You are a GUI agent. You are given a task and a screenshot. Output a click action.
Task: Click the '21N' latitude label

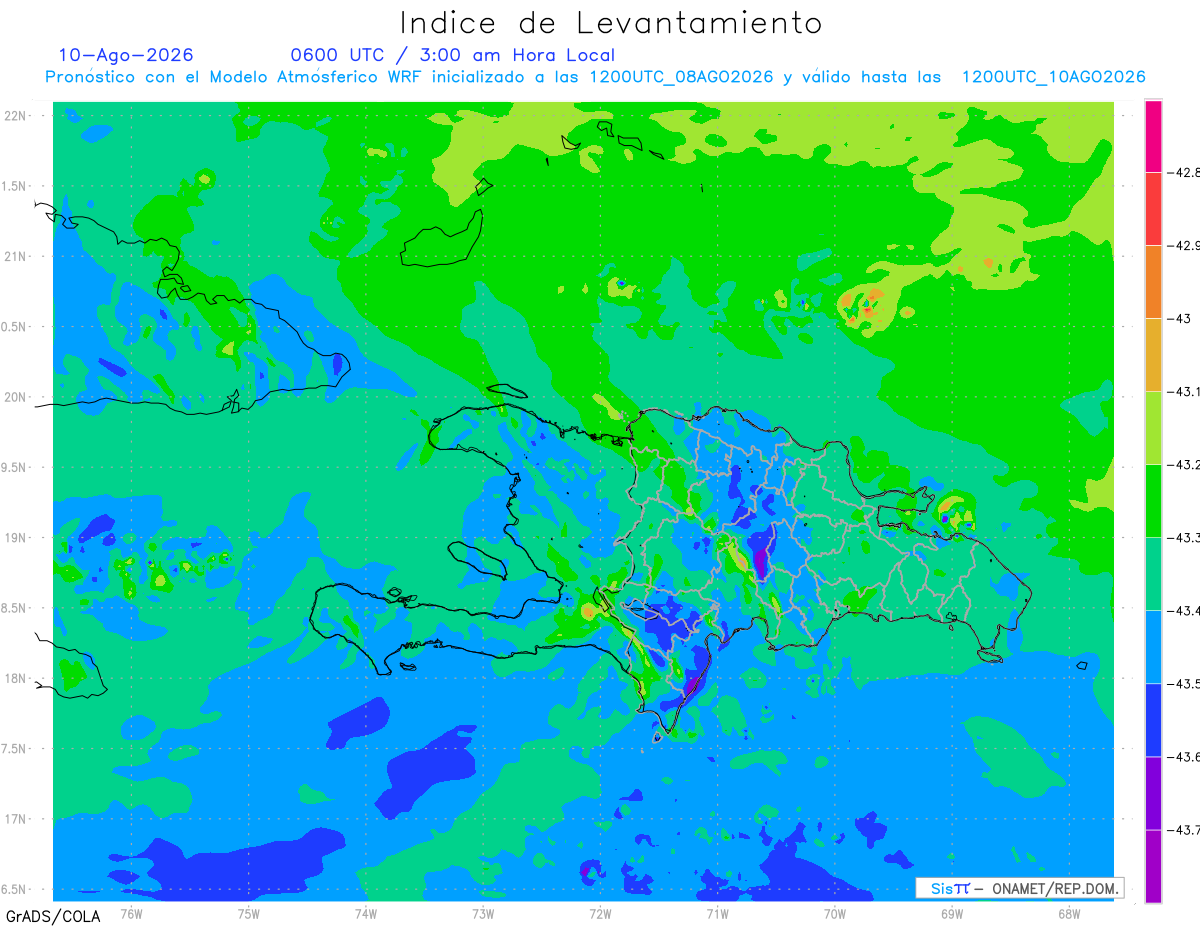[16, 256]
